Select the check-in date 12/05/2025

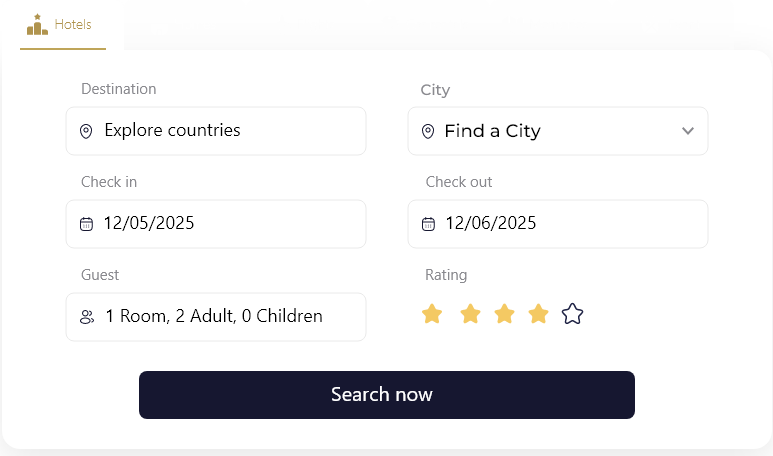click(216, 224)
